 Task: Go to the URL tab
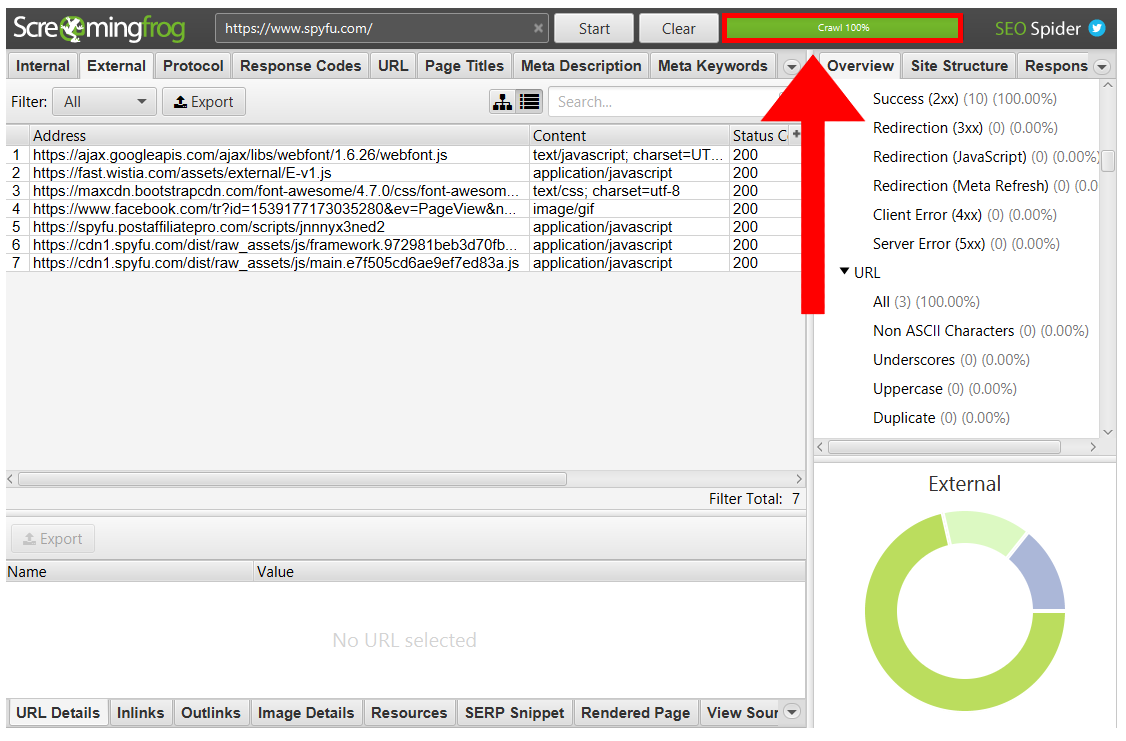(393, 66)
